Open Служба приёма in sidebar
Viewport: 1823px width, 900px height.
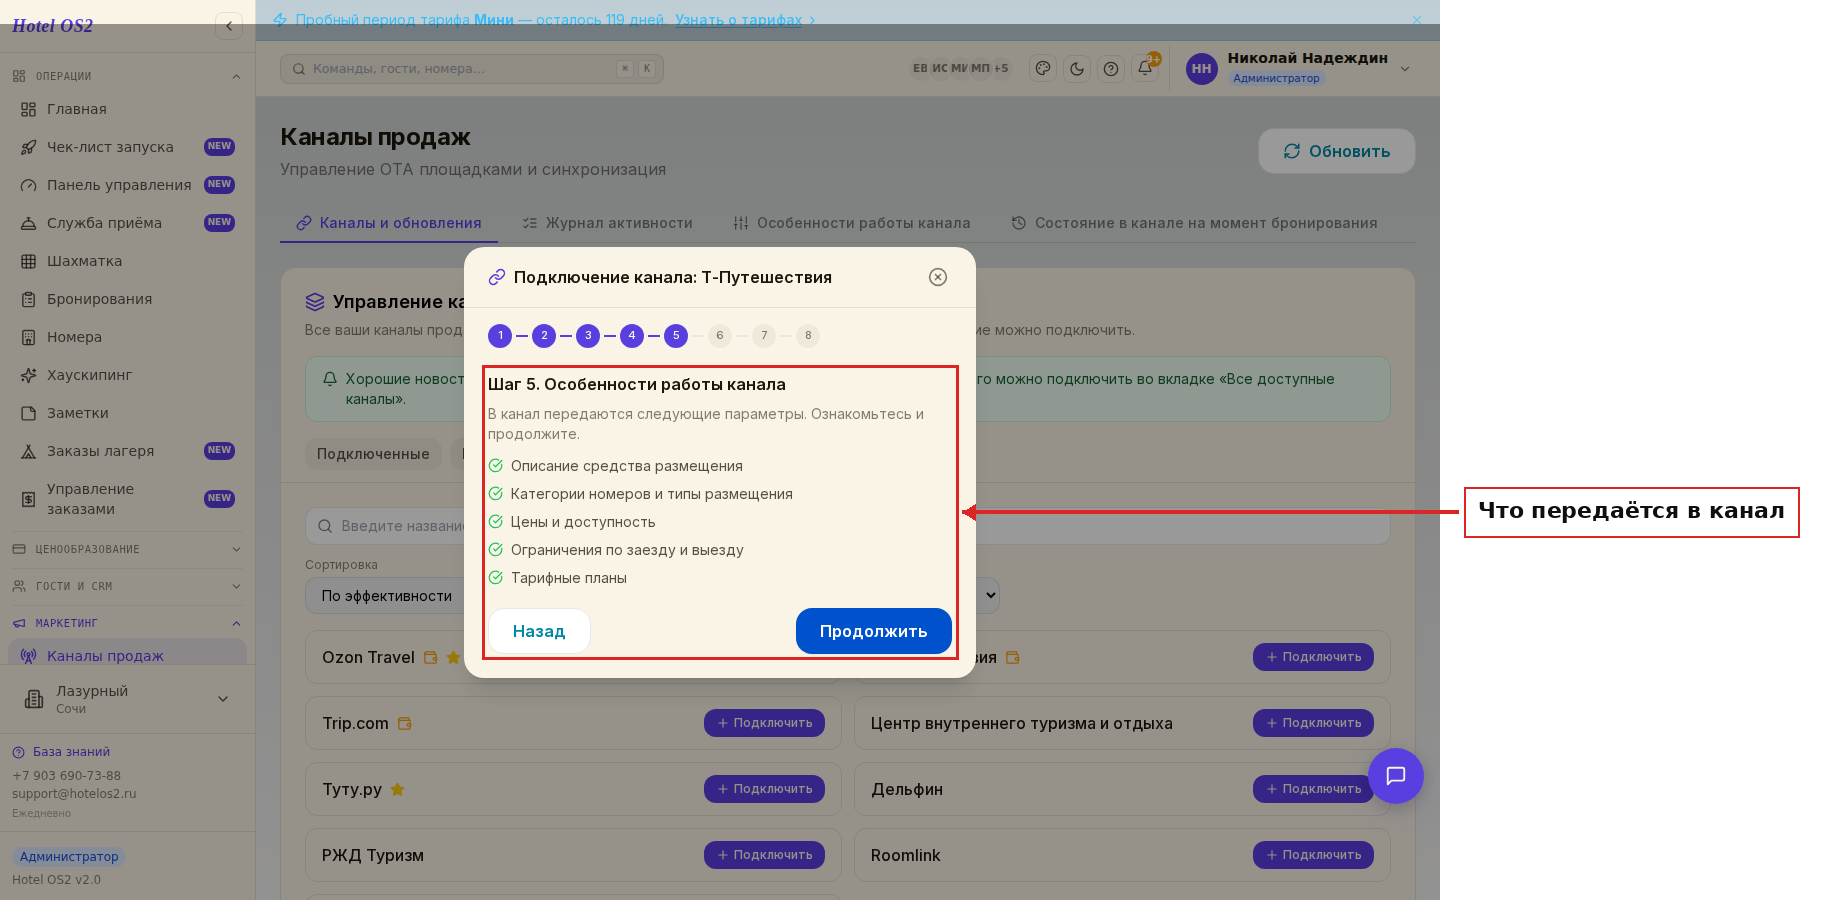click(x=127, y=223)
